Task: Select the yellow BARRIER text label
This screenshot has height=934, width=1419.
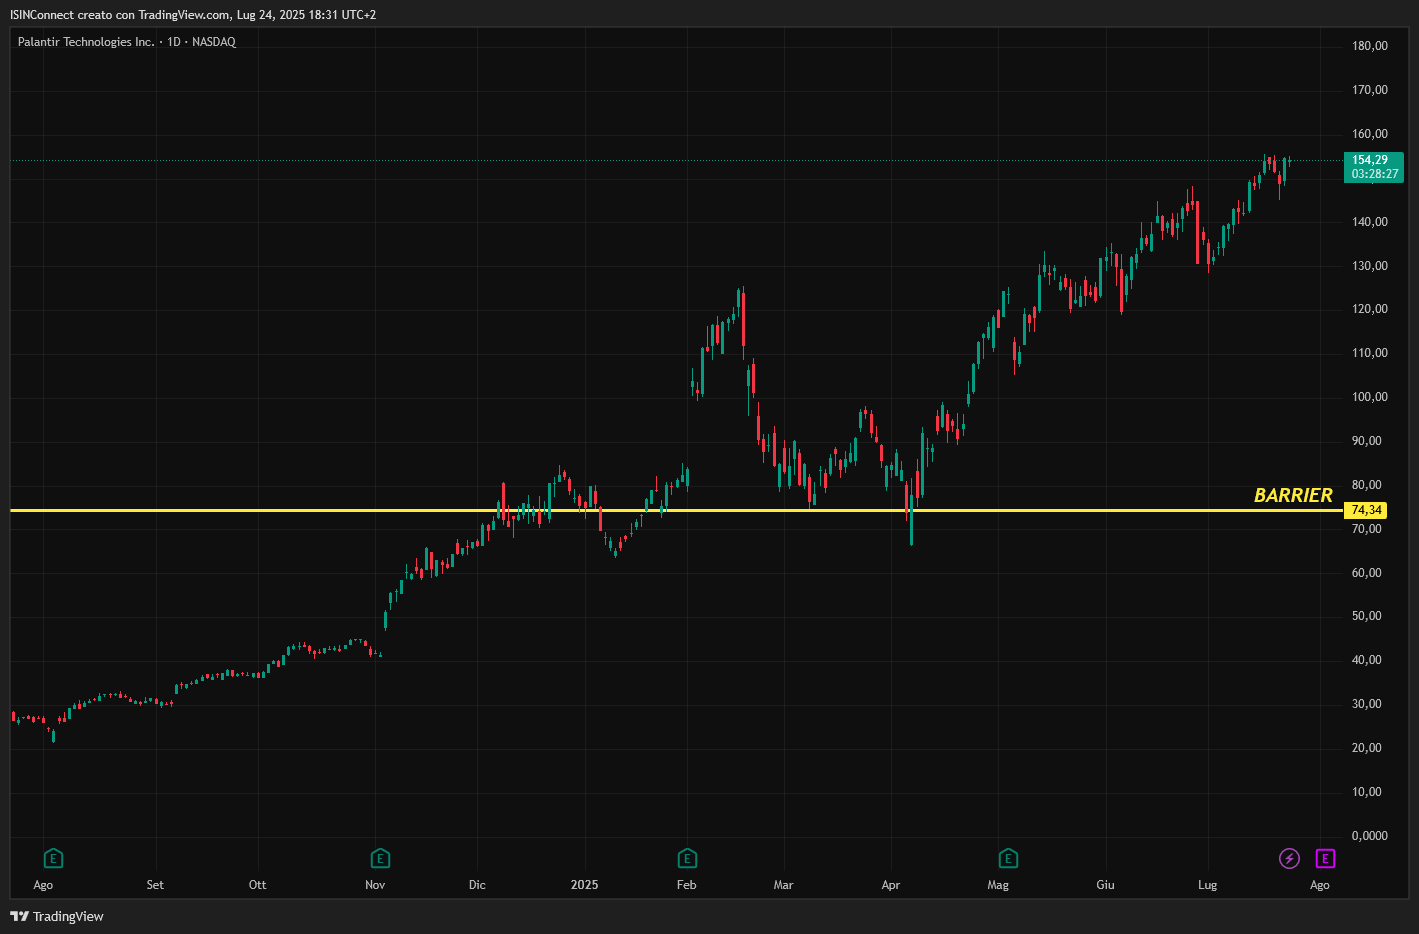Action: [1293, 495]
